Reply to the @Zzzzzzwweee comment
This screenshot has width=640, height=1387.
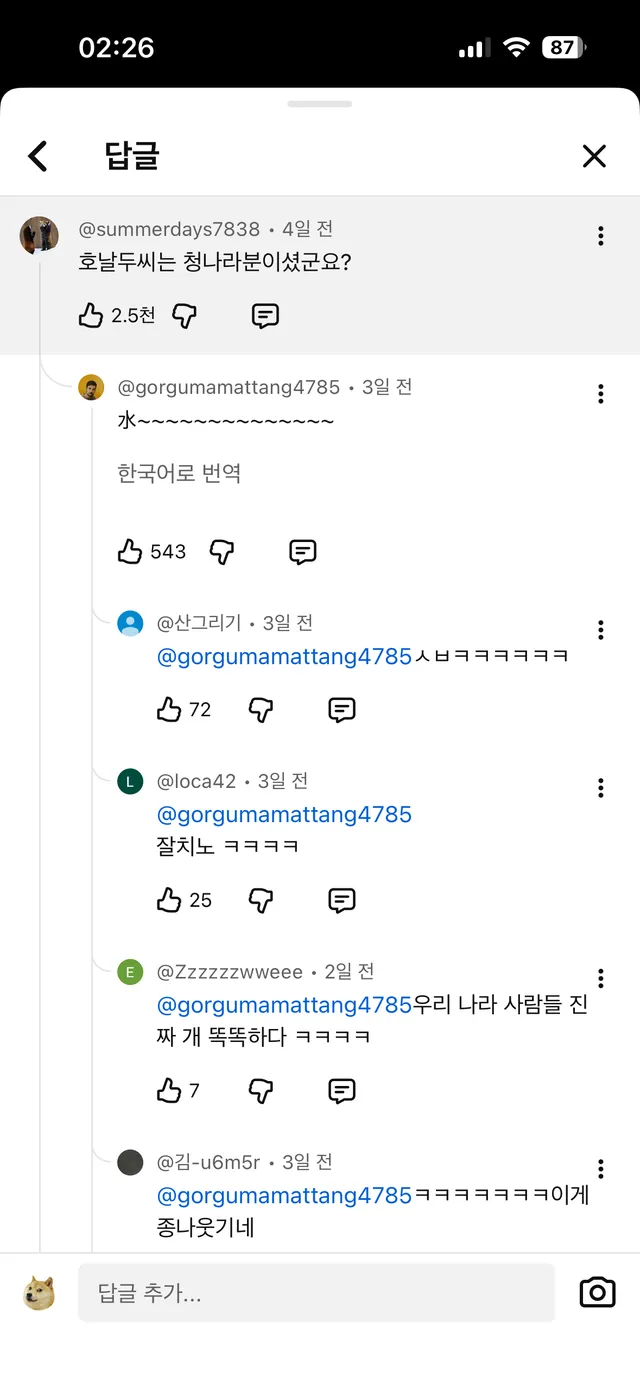(x=342, y=1090)
